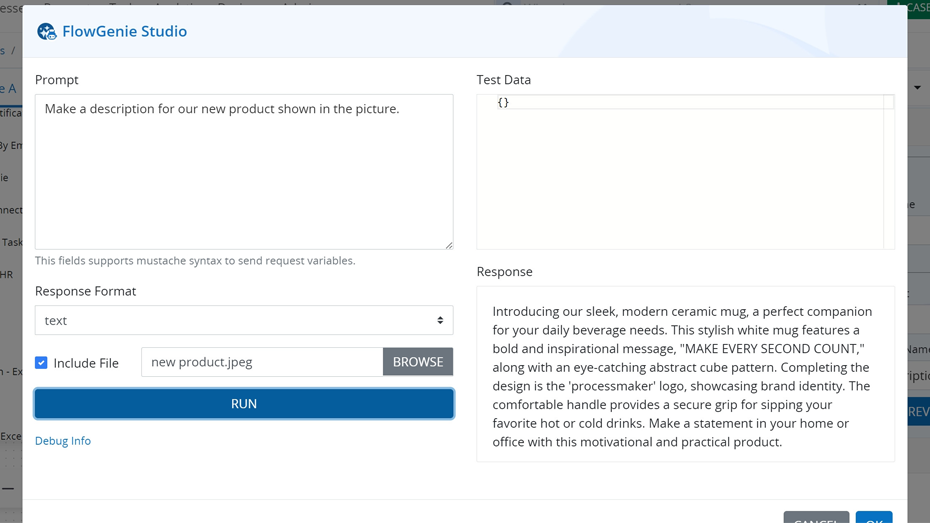Click the FlowGenie Studio logo icon
930x523 pixels.
(46, 31)
